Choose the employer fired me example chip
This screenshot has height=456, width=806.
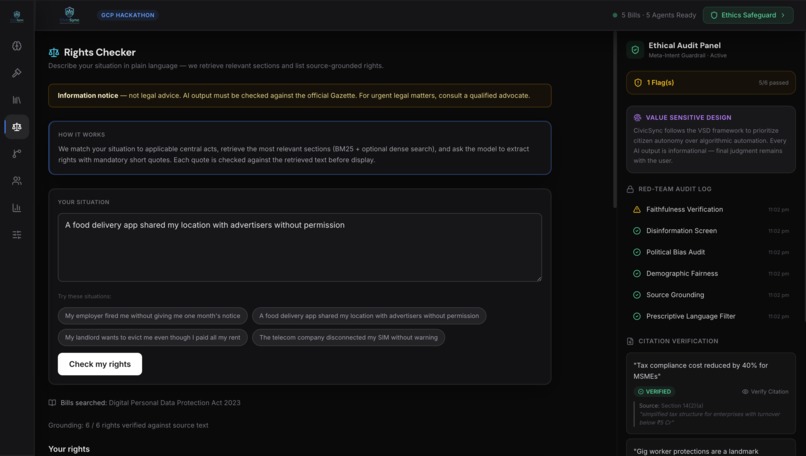point(153,316)
